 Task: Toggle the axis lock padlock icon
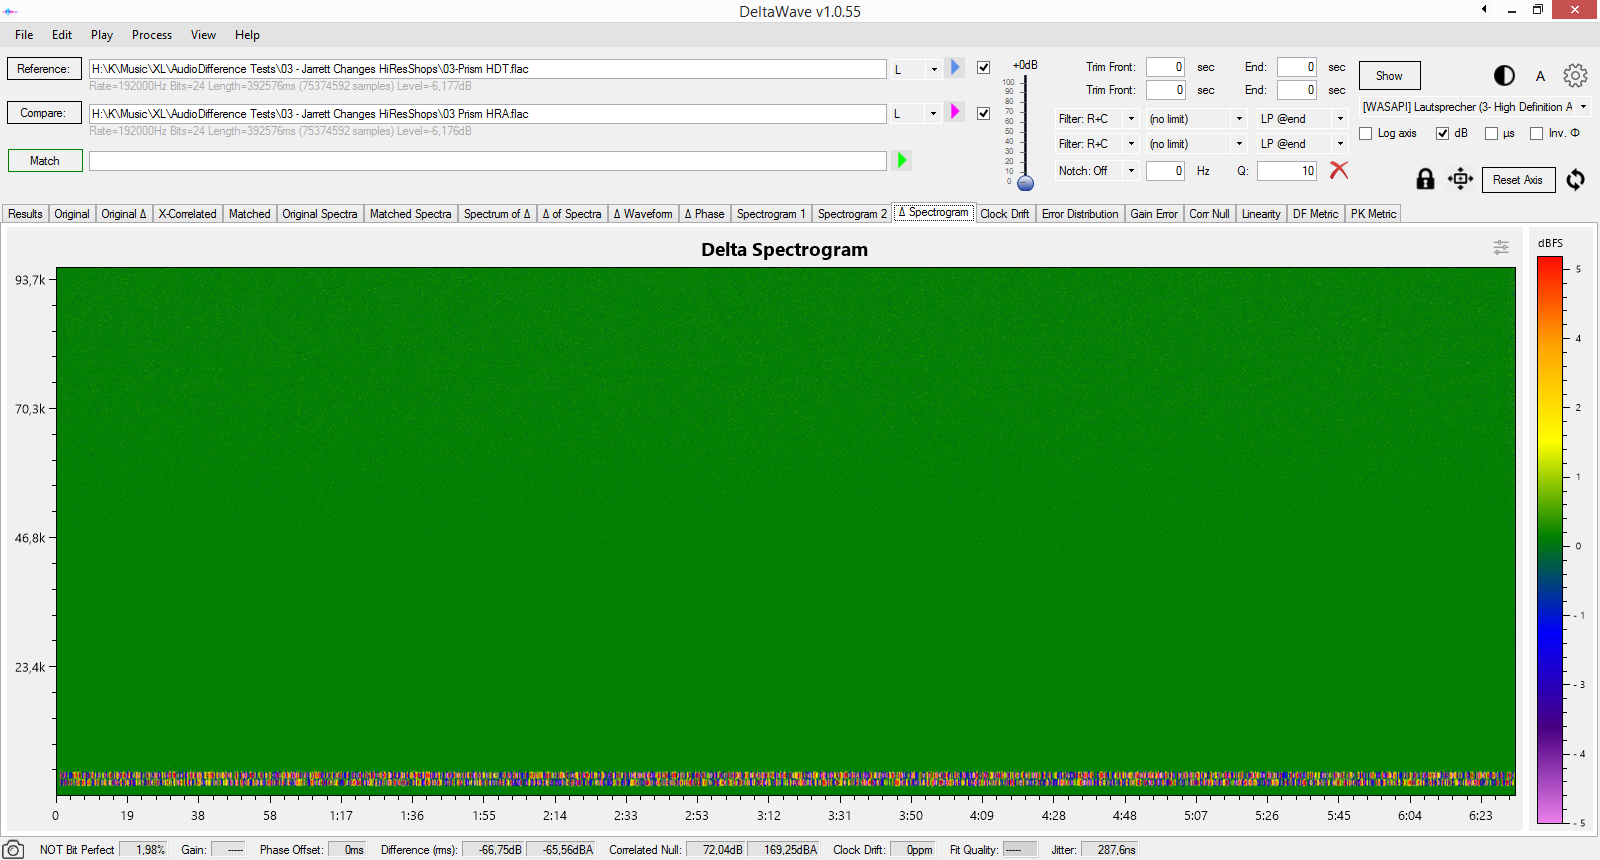coord(1425,179)
